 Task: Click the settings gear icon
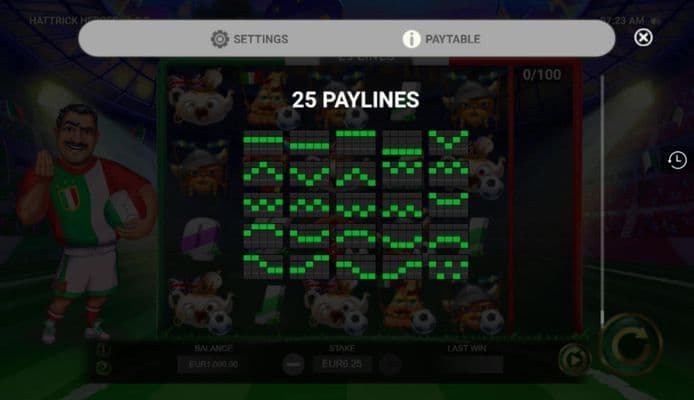coord(220,39)
